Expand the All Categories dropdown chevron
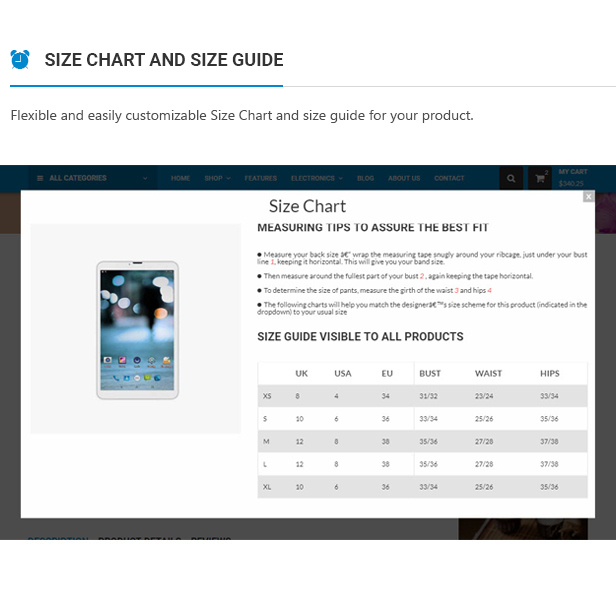This screenshot has width=616, height=610. 145,178
